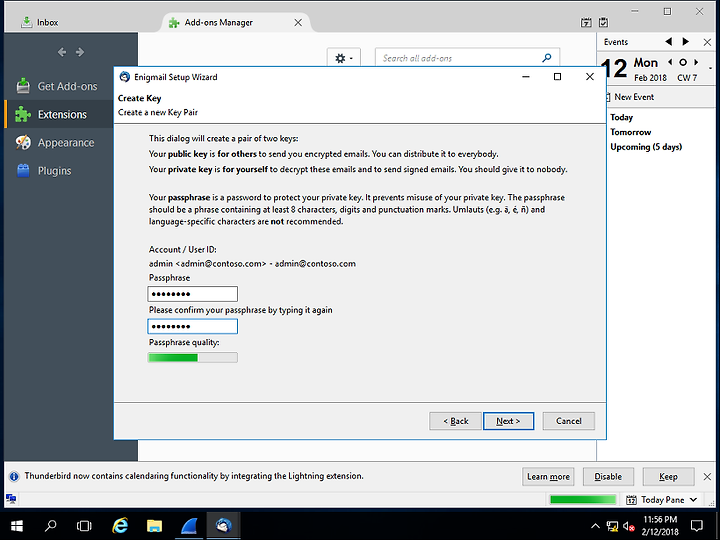Click the Passphrase quality progress bar
Screen dimensions: 720x540
pyautogui.click(x=192, y=358)
